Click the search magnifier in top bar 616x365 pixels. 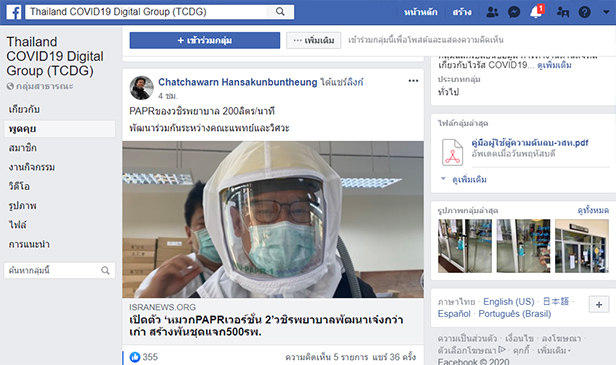280,12
